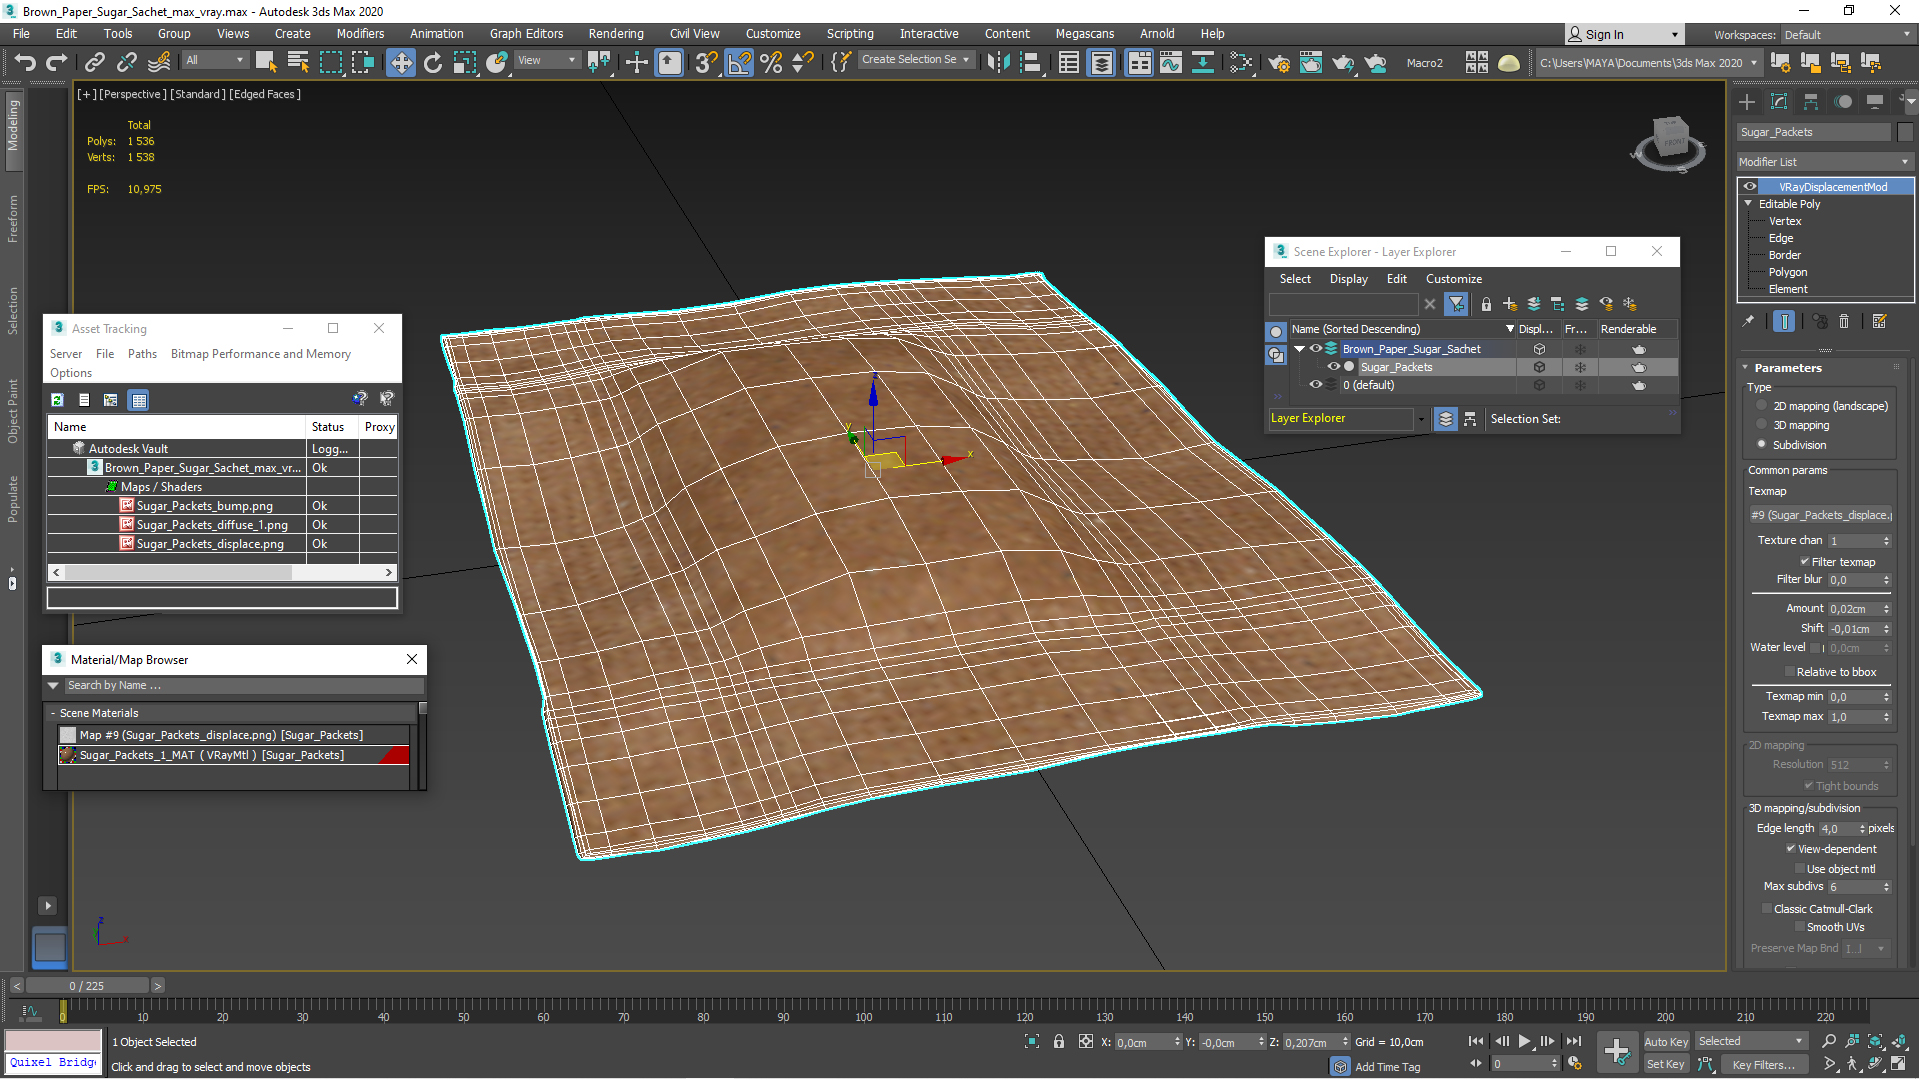Click Remove modifier trash icon

click(1844, 321)
